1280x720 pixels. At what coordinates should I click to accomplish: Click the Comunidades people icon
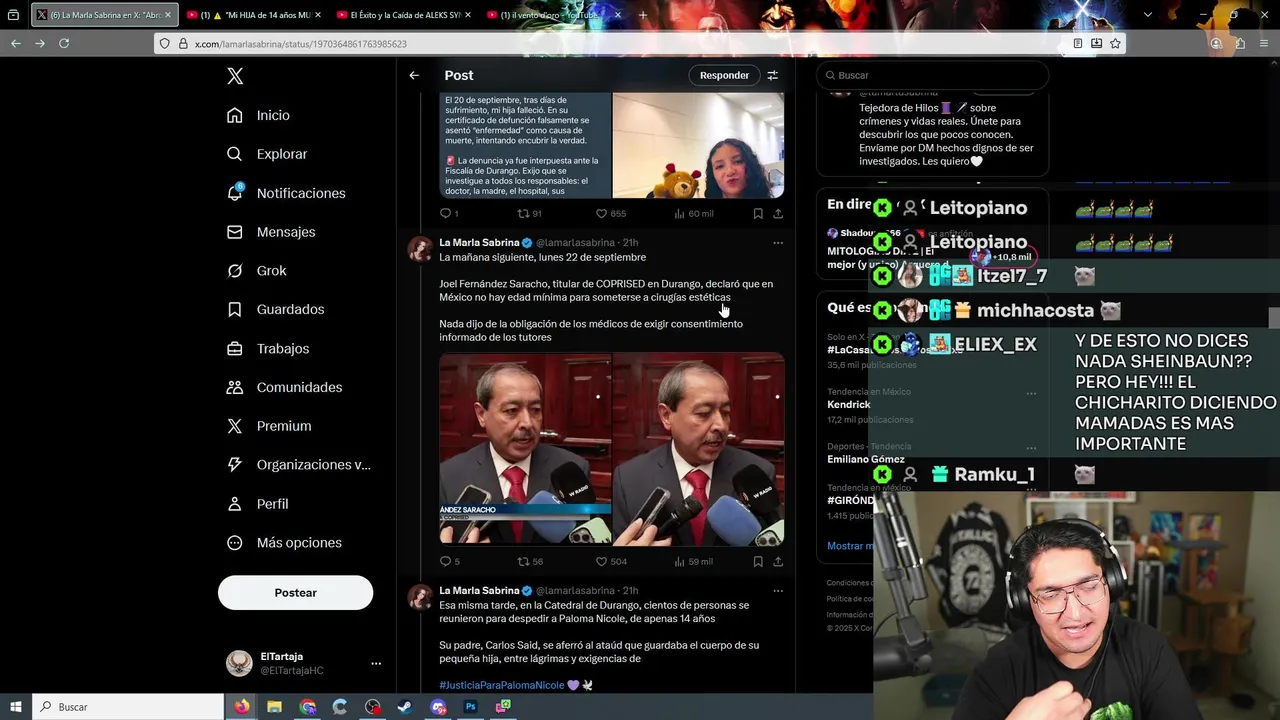(x=235, y=387)
